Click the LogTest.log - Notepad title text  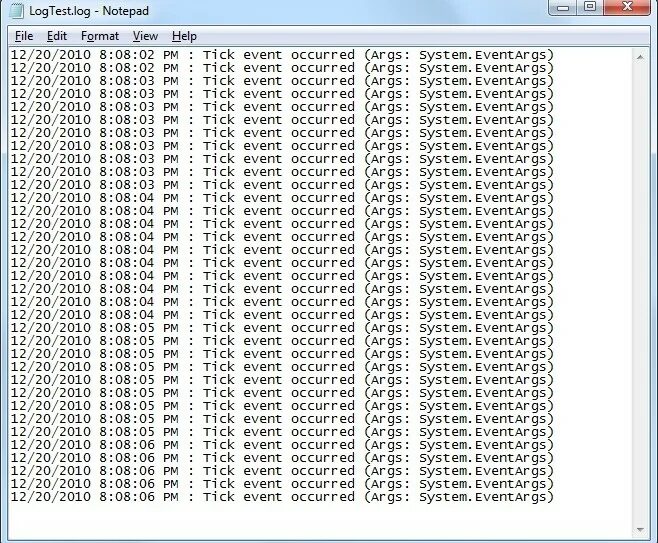89,11
